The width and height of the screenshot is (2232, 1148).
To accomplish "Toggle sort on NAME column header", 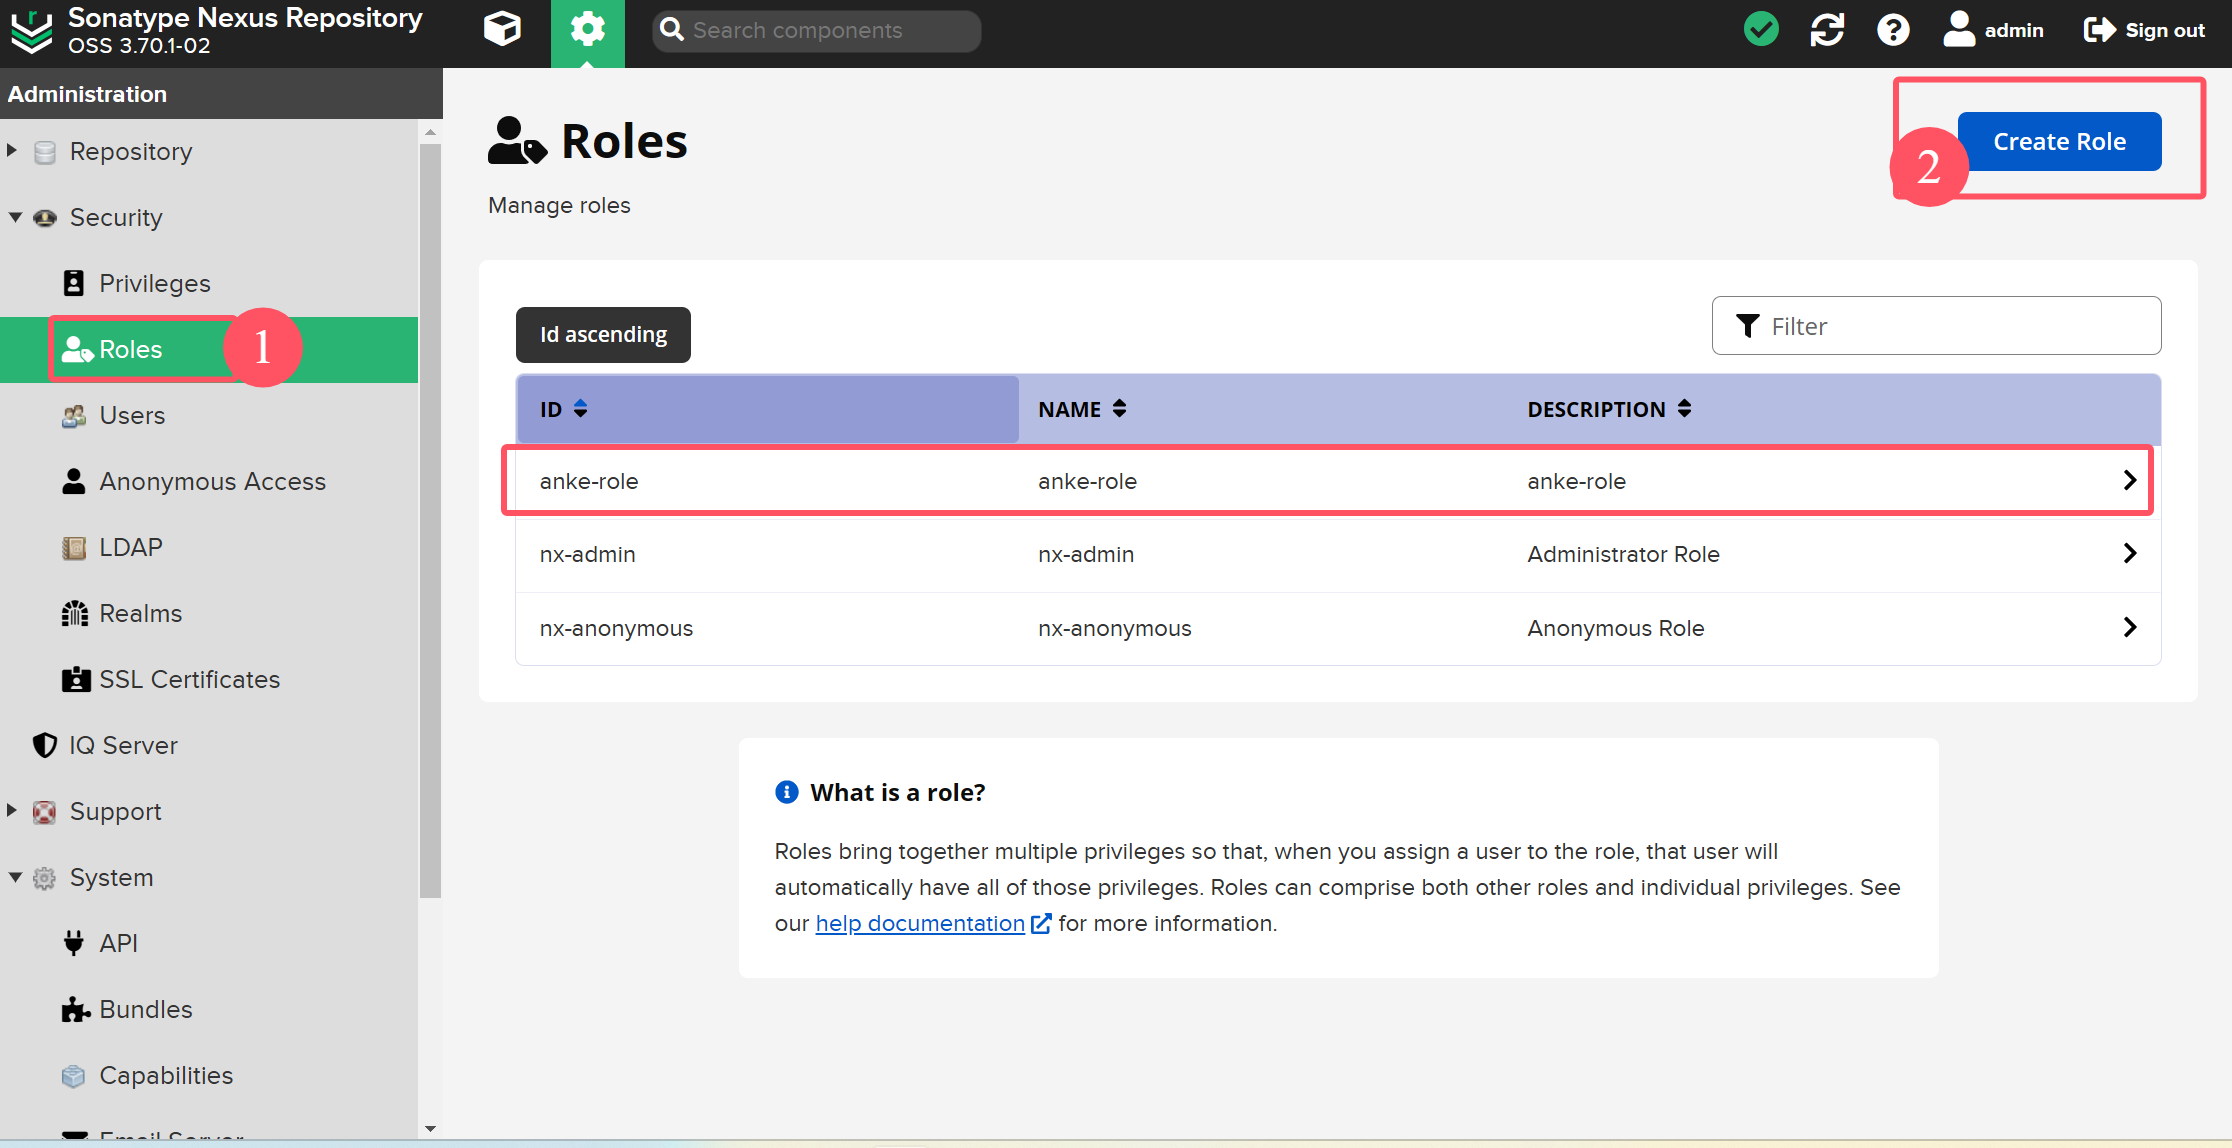I will pyautogui.click(x=1082, y=409).
